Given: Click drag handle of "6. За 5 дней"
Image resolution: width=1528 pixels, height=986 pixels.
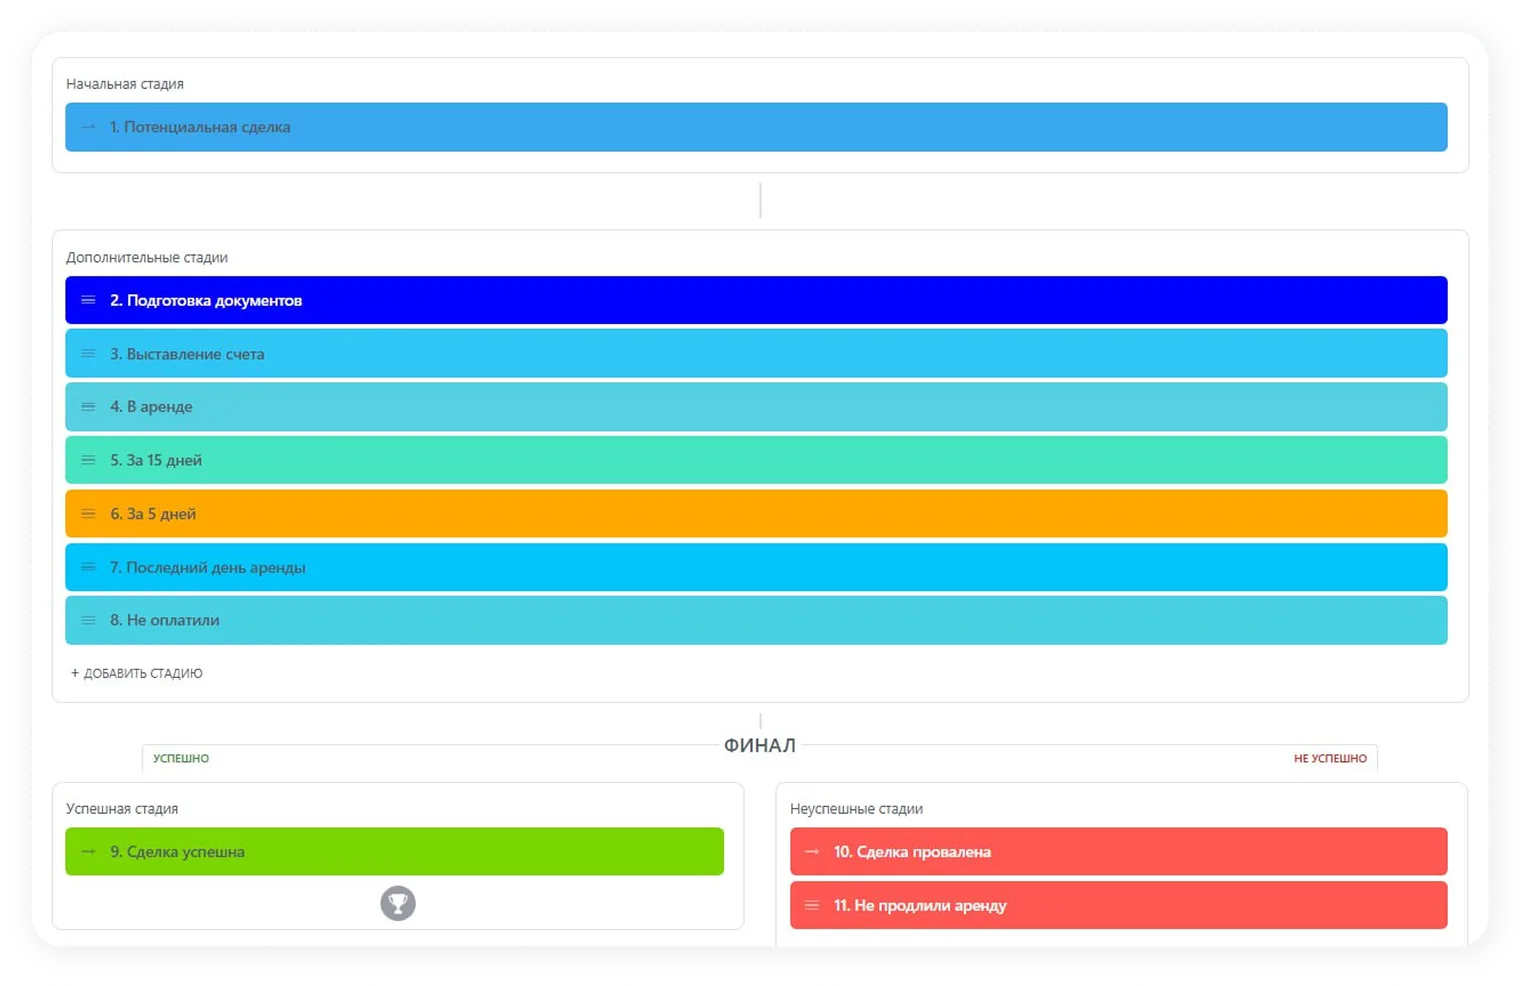Looking at the screenshot, I should point(88,514).
